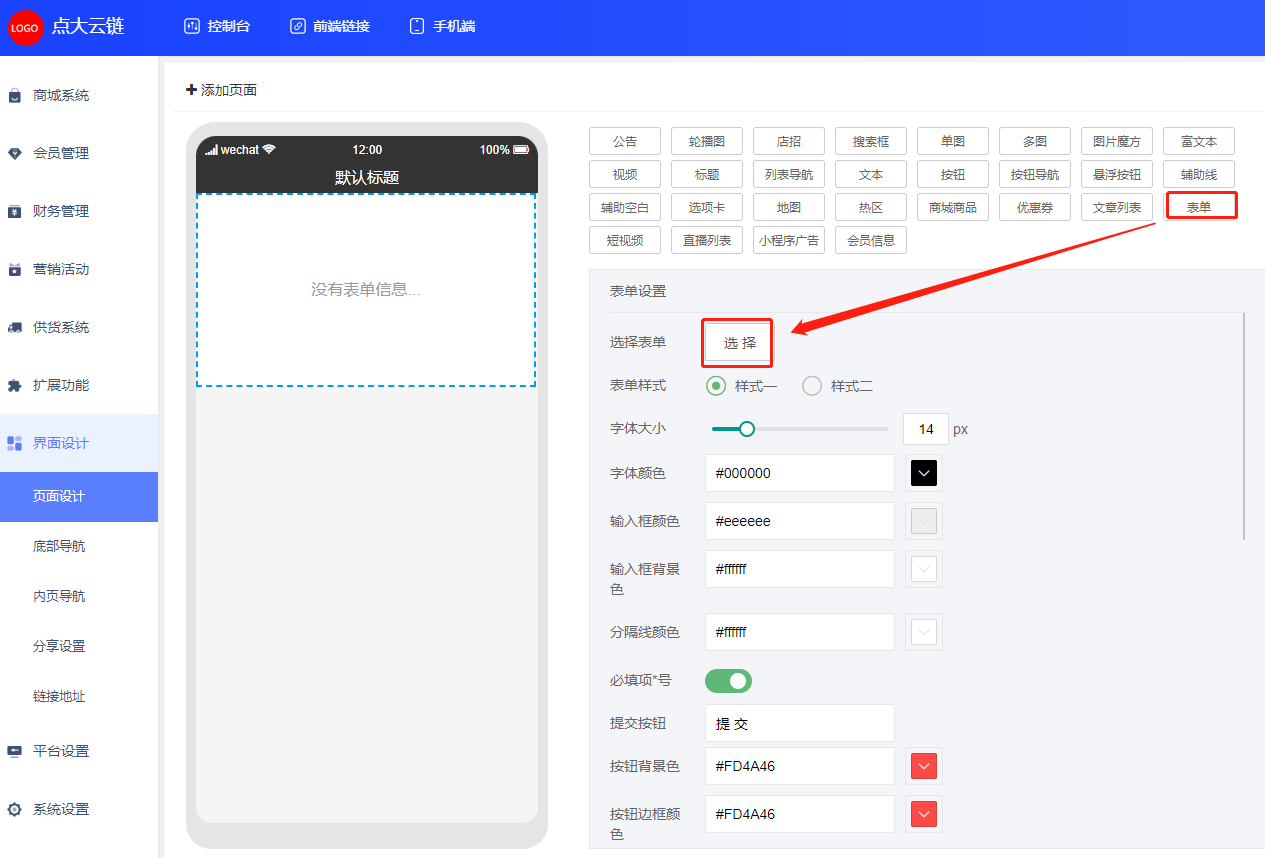Click the 控制台 dashboard icon

tap(192, 26)
